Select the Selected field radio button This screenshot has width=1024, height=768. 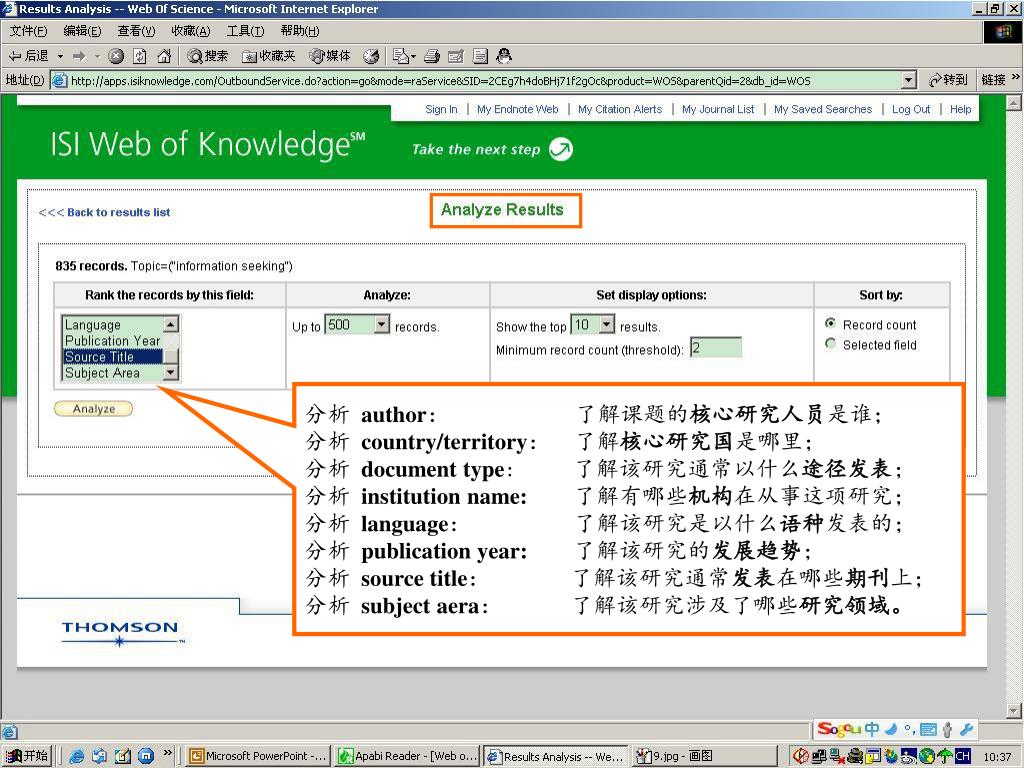[x=831, y=344]
